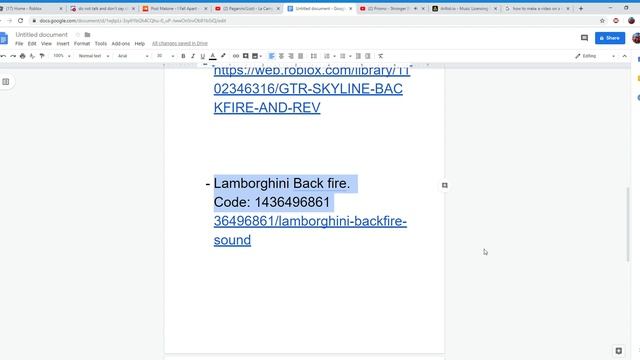Click 'All changes saved in Drive' link
640x360 pixels.
point(180,44)
